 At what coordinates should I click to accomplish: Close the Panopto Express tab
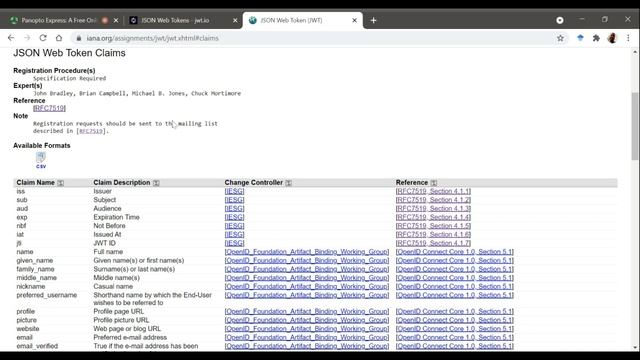click(x=116, y=20)
